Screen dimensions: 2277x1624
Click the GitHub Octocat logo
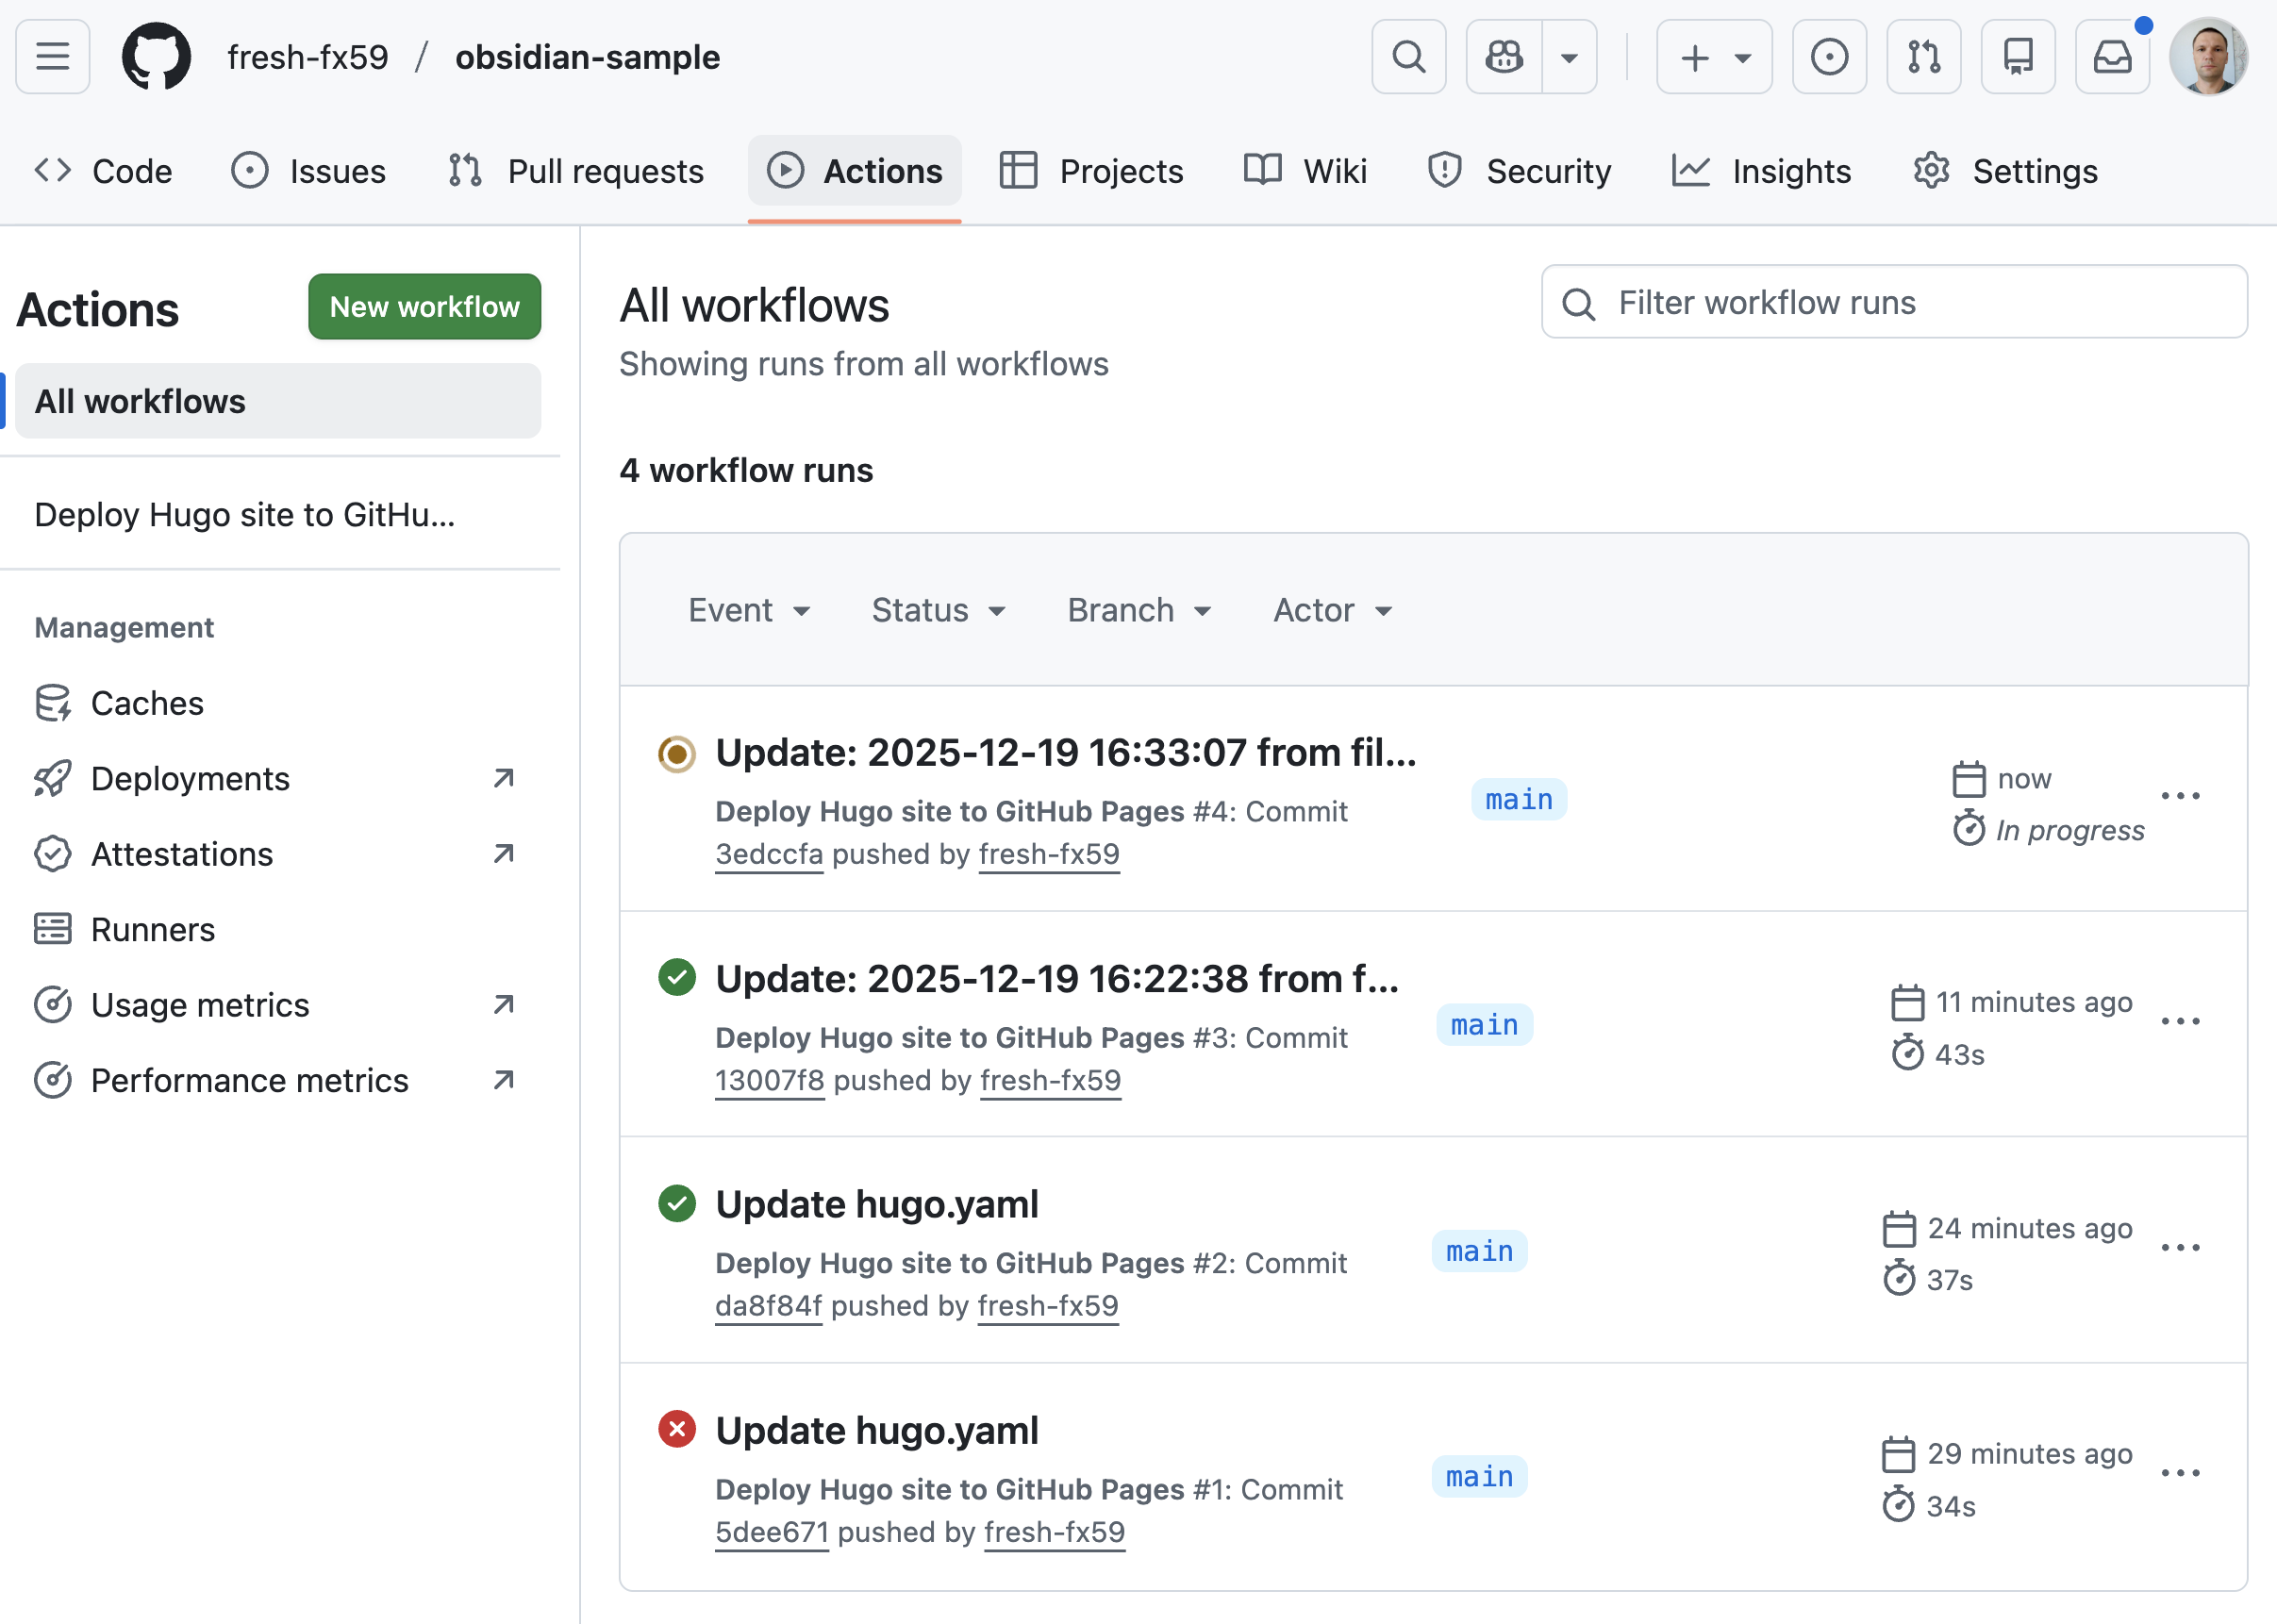pyautogui.click(x=156, y=57)
